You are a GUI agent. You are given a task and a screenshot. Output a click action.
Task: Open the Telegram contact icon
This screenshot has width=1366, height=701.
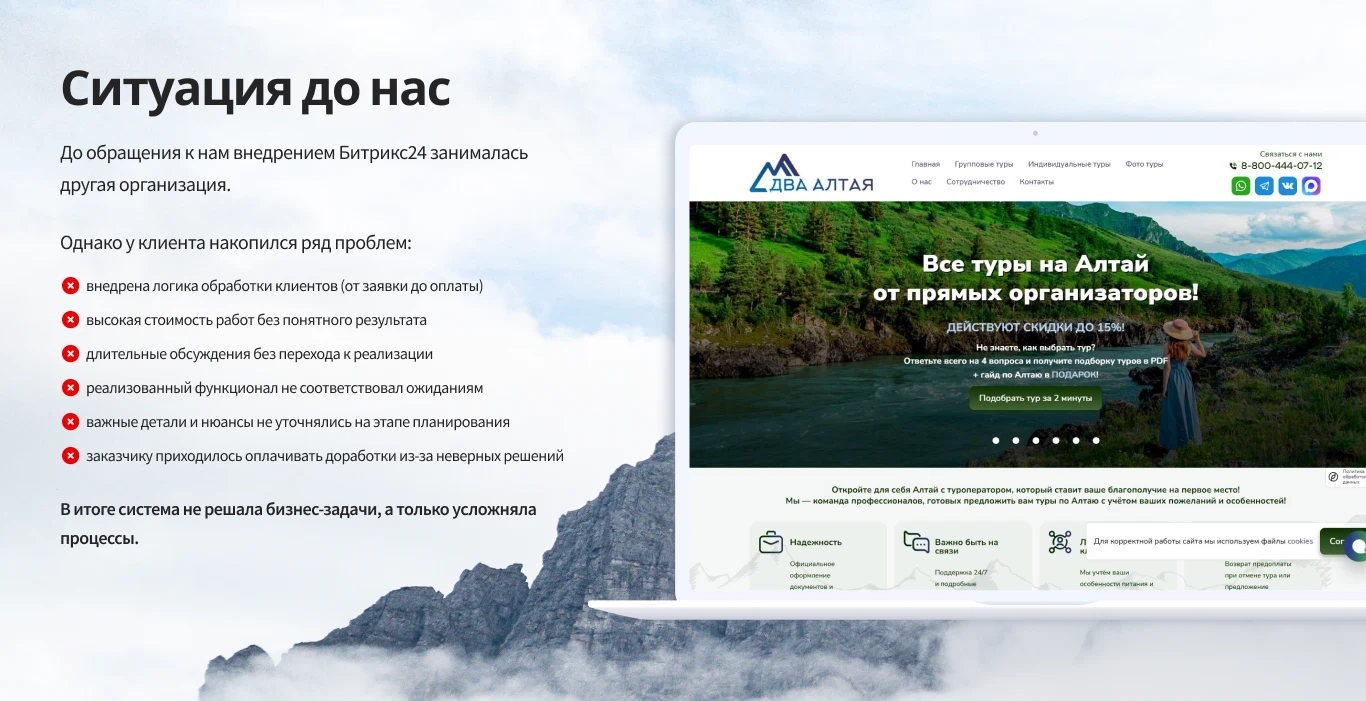point(1264,186)
